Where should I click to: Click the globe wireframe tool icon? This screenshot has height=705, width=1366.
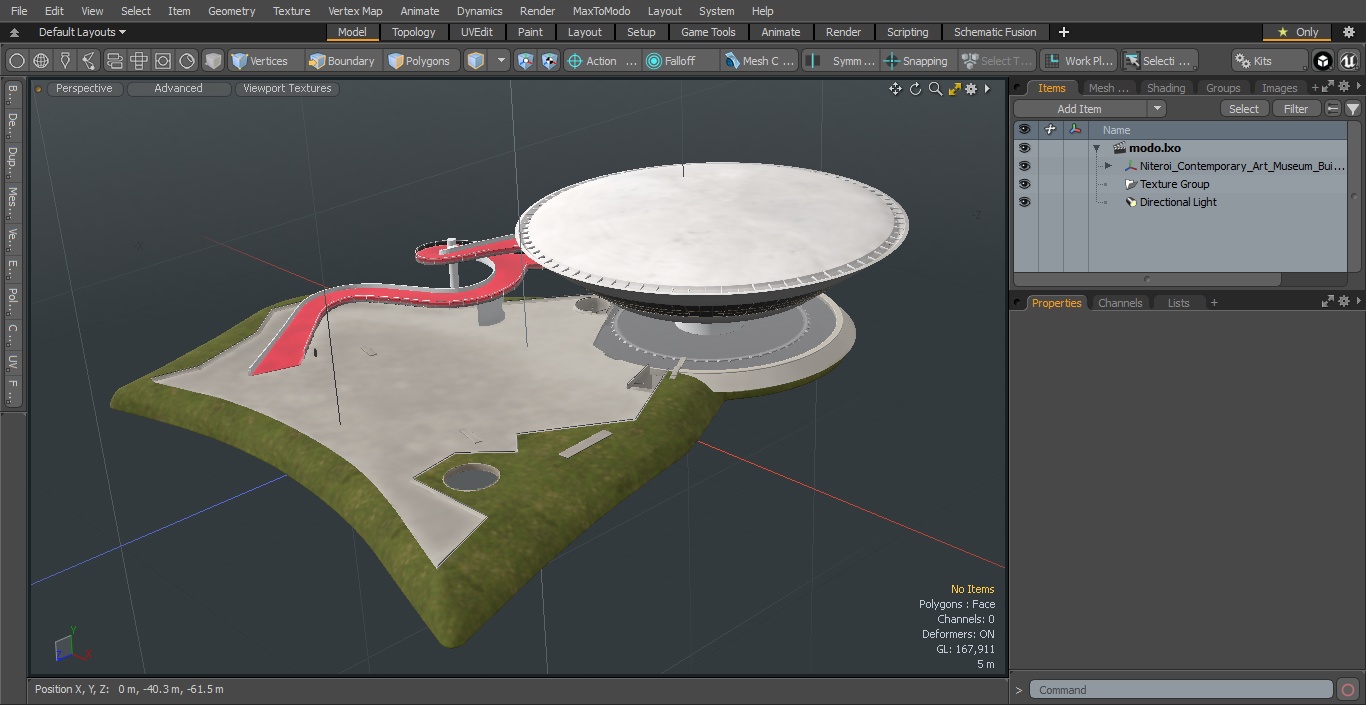41,61
